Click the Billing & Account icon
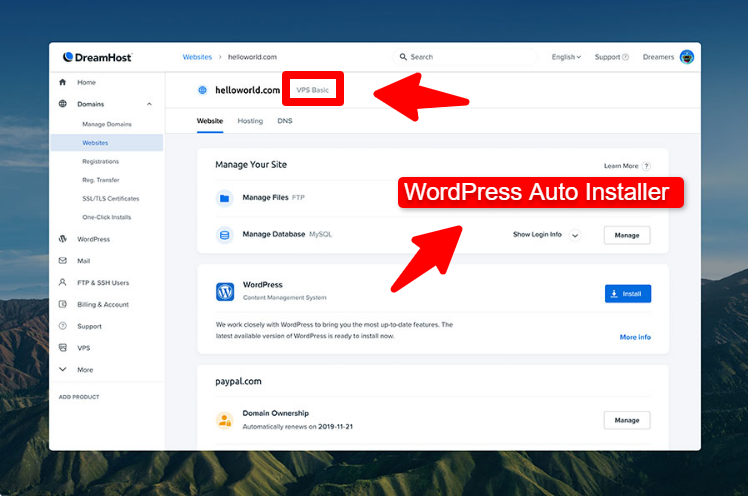The width and height of the screenshot is (748, 496). coord(62,304)
